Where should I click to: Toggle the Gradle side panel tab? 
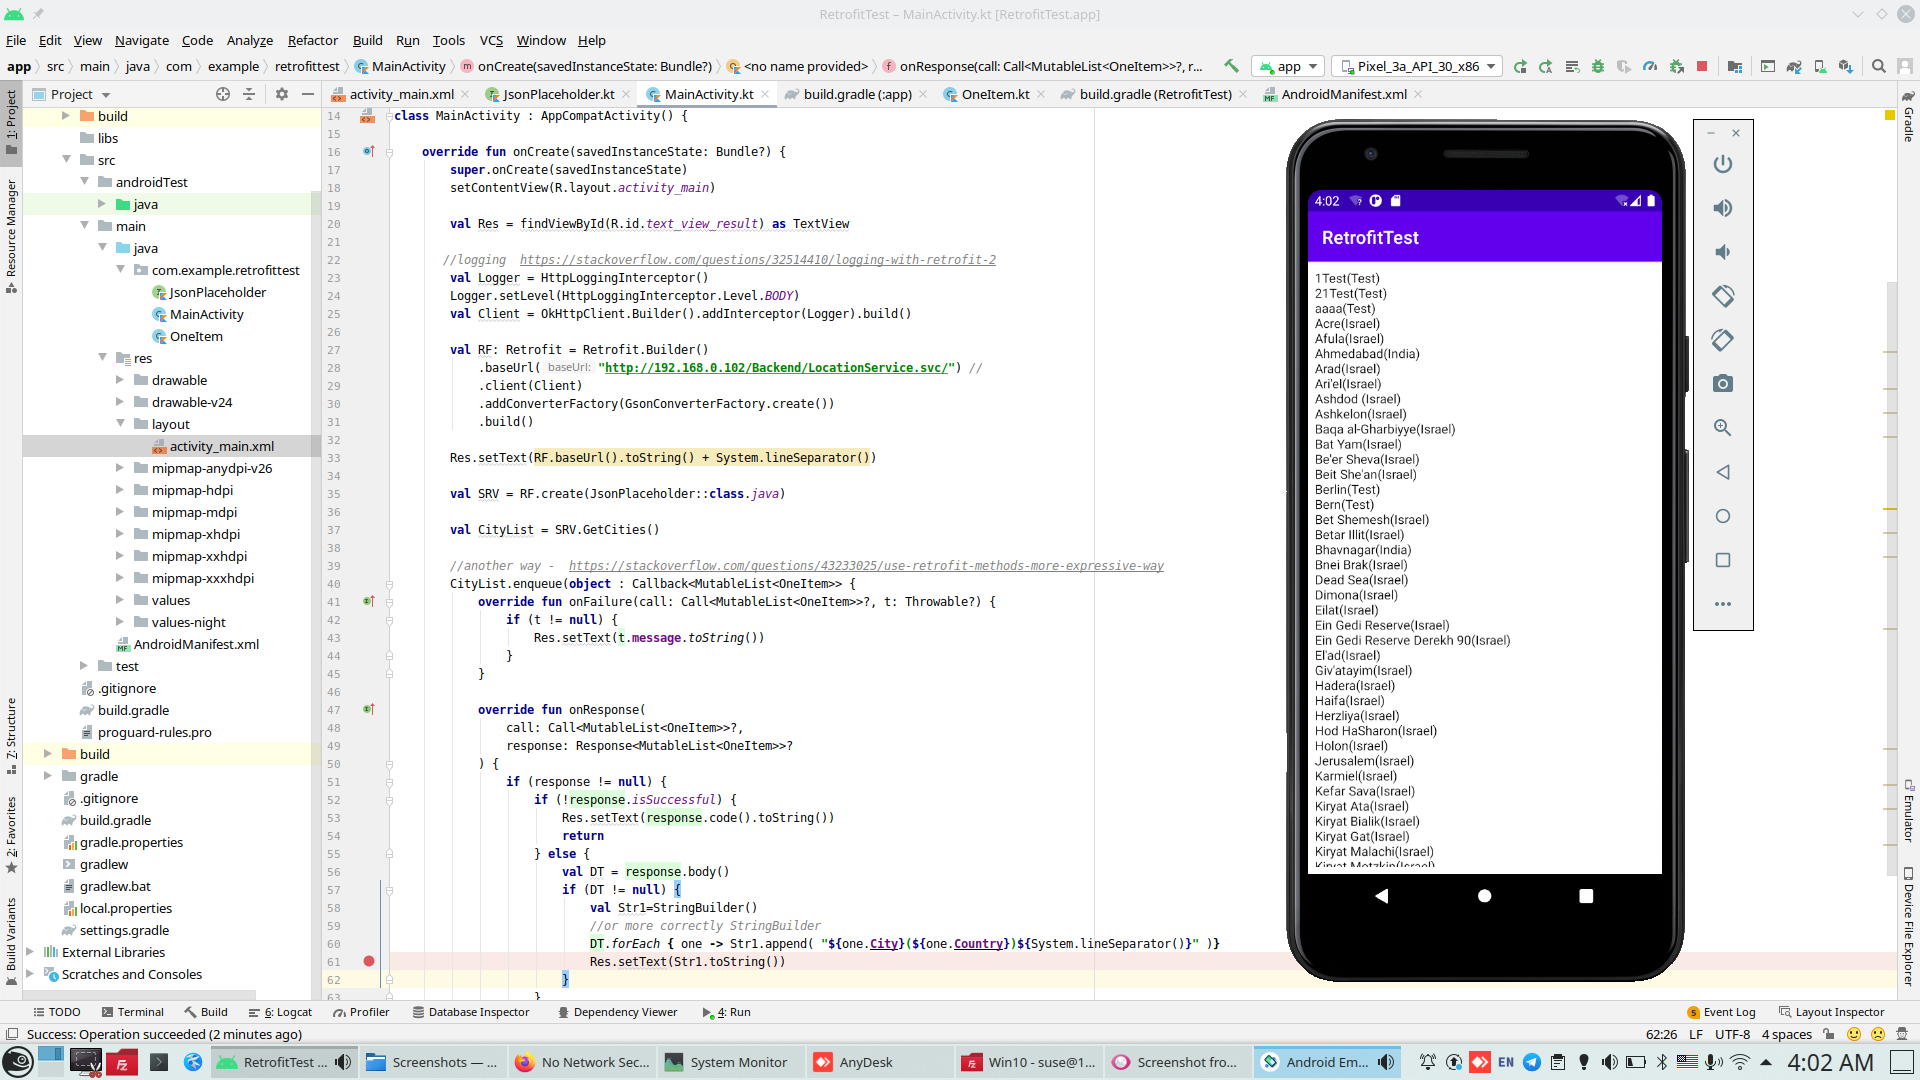point(1908,120)
